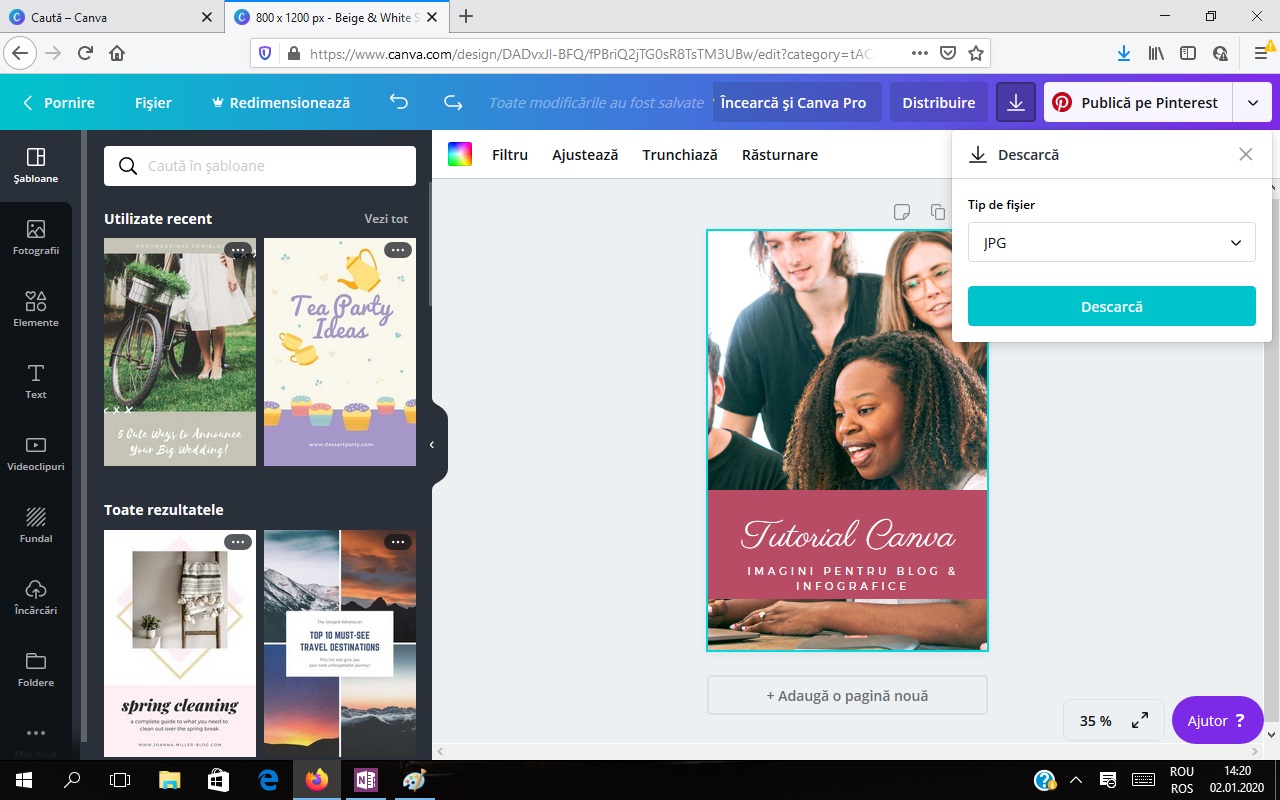
Task: Select the spring cleaning template thumbnail
Action: tap(180, 643)
